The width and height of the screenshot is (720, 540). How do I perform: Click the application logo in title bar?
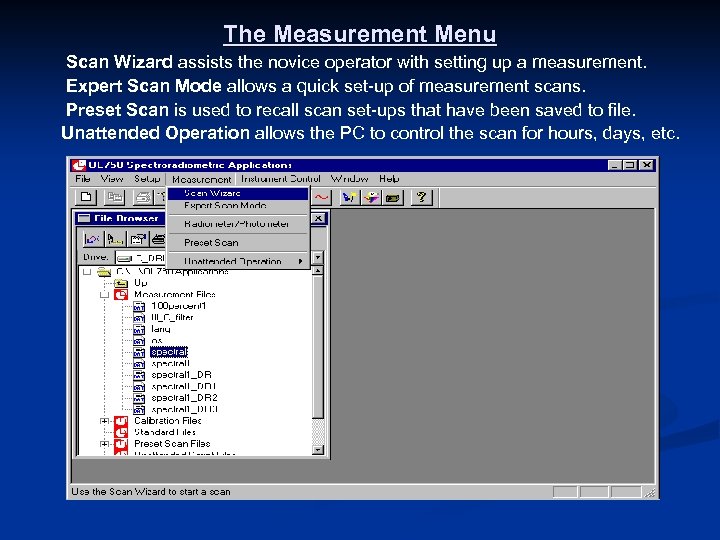(x=79, y=165)
